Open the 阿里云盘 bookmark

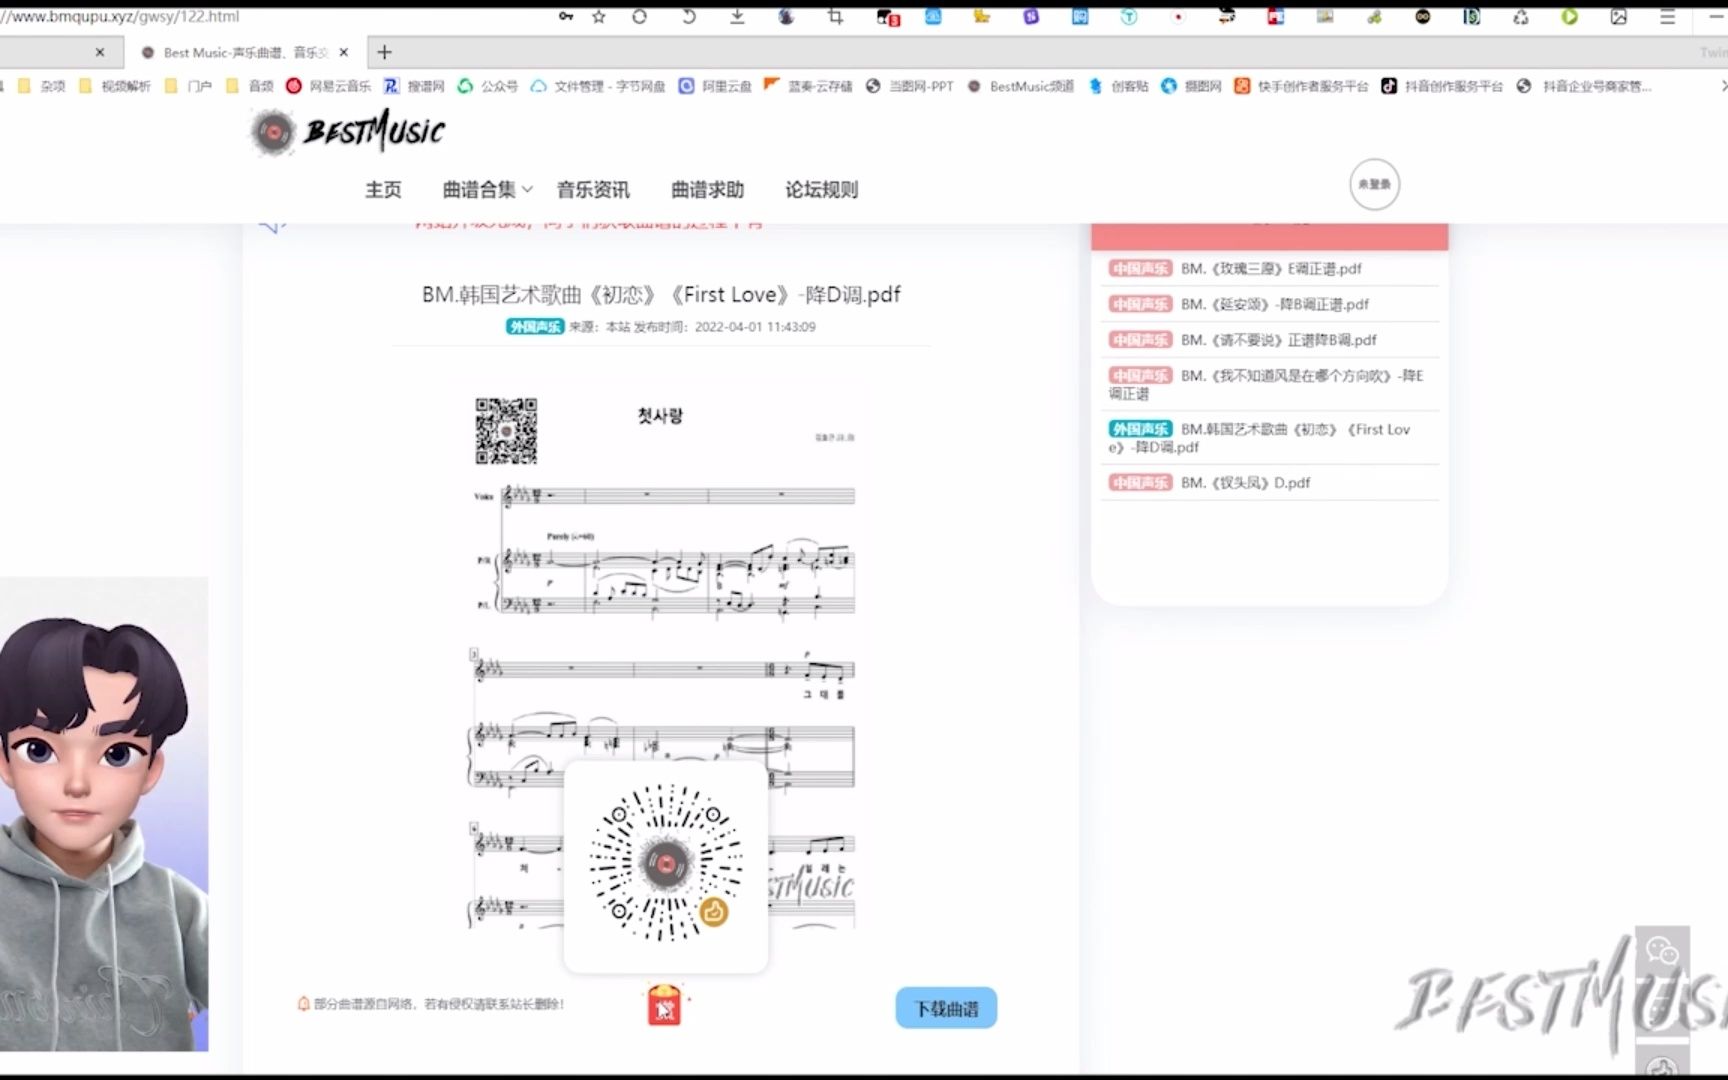pyautogui.click(x=715, y=86)
